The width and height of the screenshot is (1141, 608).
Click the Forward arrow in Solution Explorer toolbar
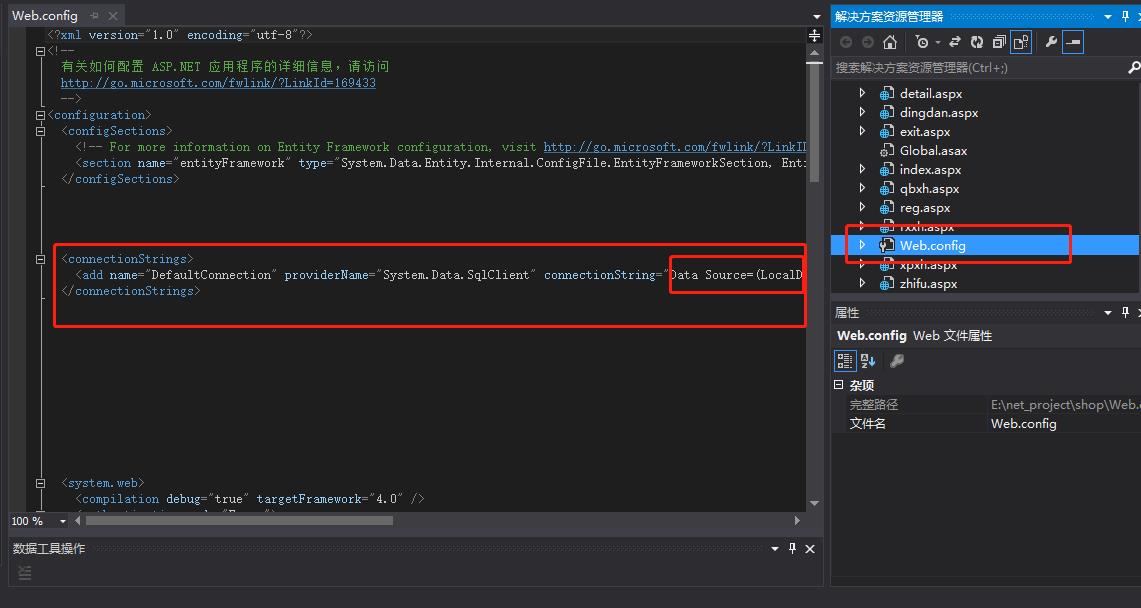867,42
